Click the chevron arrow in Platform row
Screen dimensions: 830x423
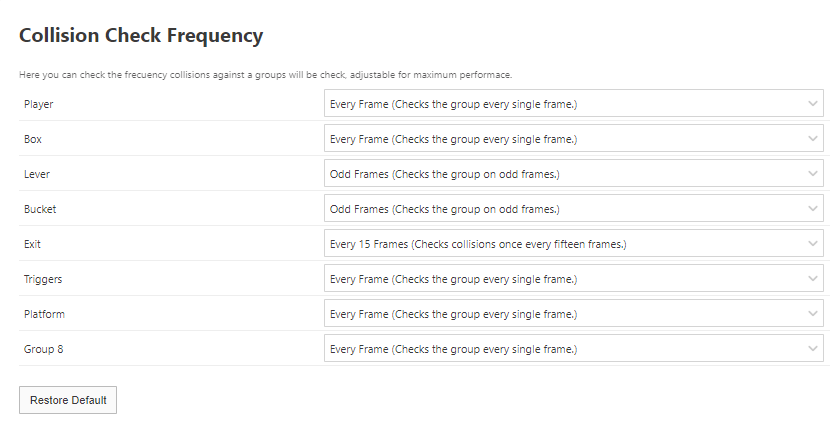(812, 314)
